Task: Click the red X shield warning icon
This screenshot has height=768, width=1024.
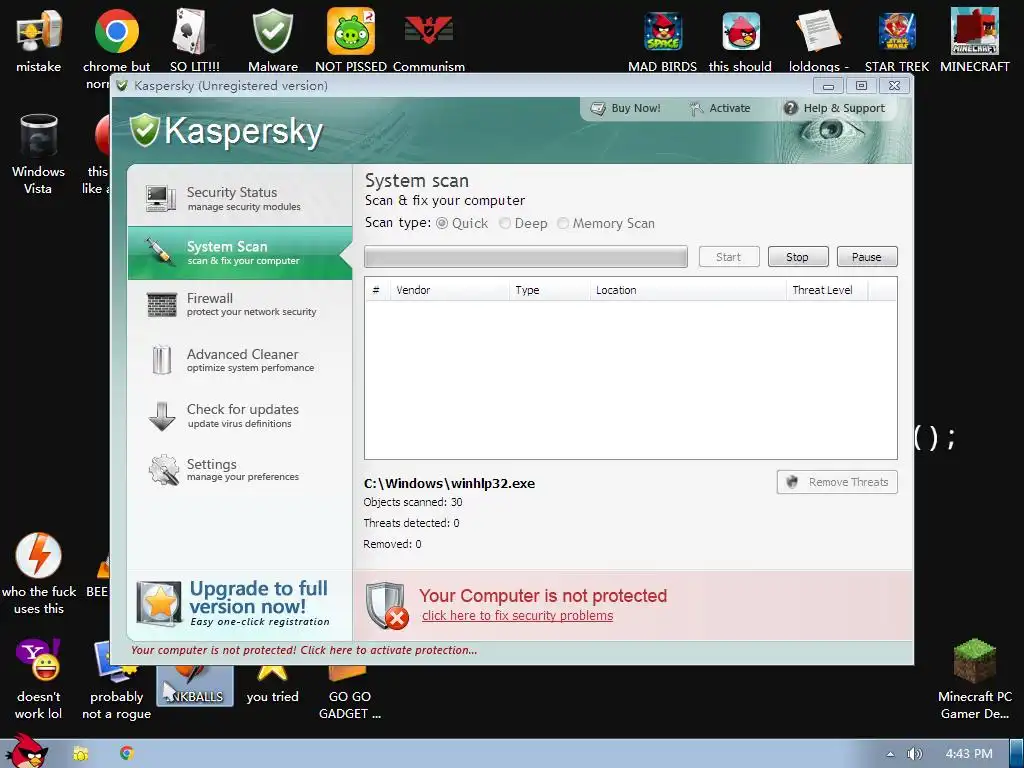Action: pos(387,605)
